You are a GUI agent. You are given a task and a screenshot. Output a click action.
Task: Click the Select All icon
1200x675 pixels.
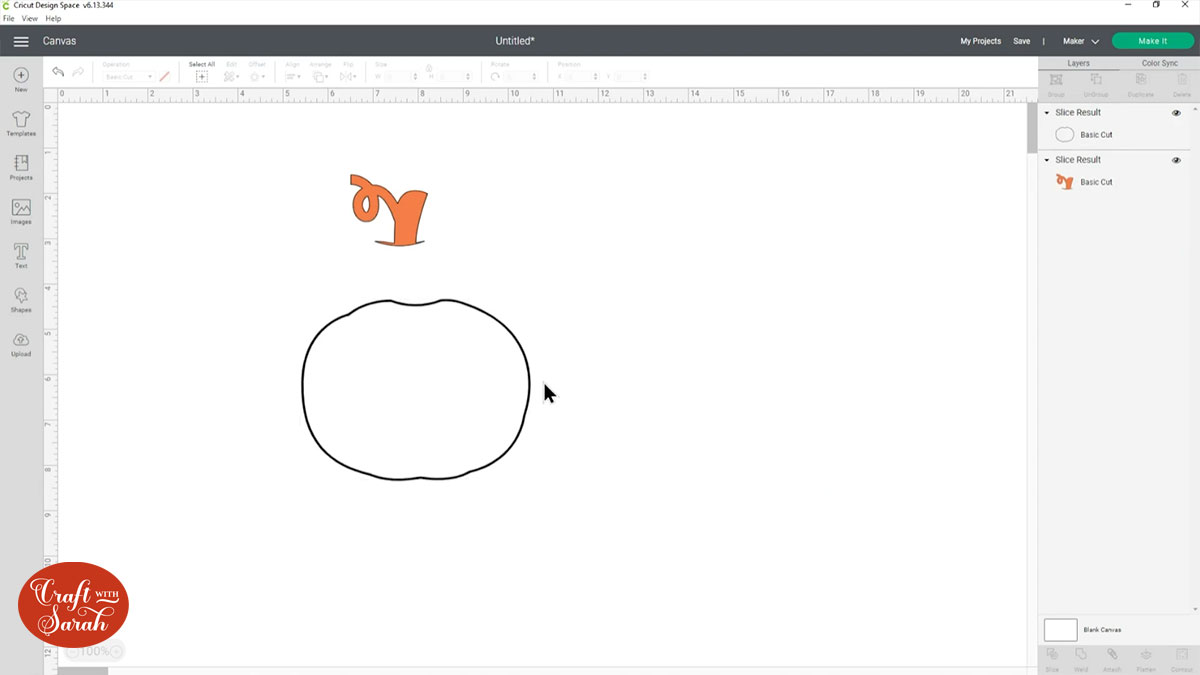coord(202,77)
